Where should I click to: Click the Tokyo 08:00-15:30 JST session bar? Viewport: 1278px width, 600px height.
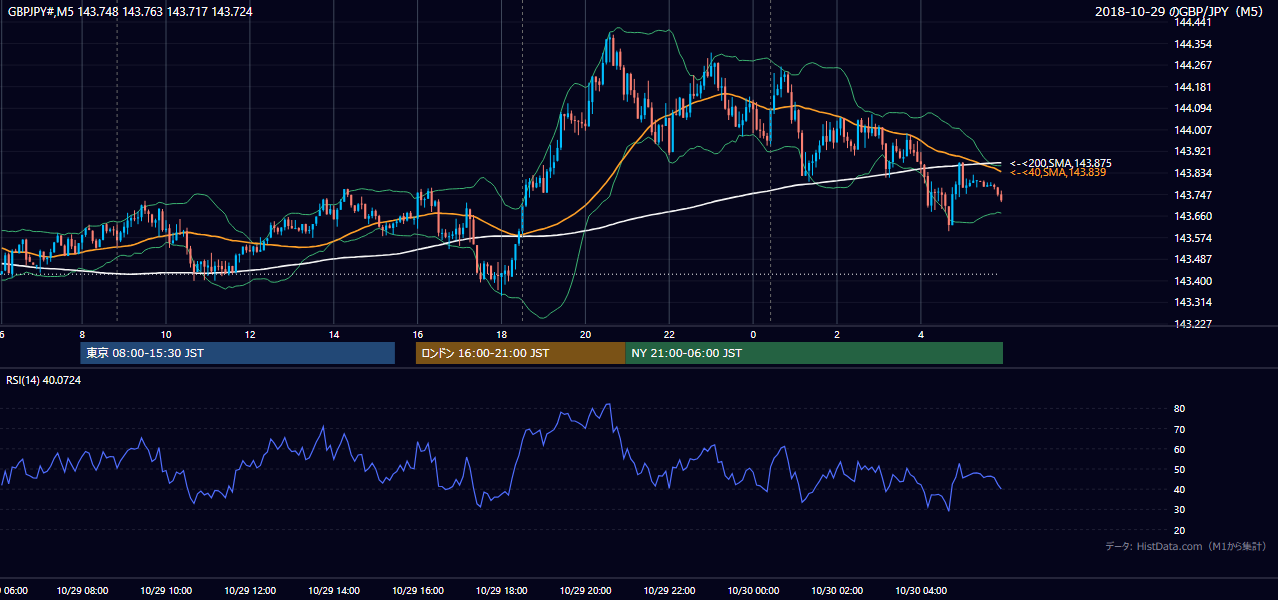(238, 353)
